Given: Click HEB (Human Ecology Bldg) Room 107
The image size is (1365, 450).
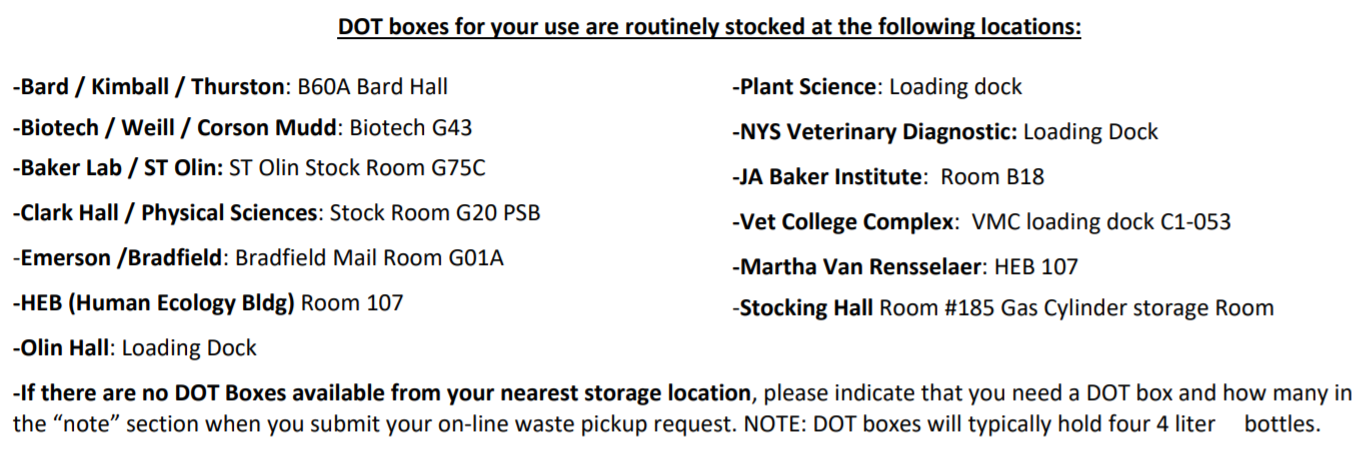Looking at the screenshot, I should pyautogui.click(x=208, y=302).
